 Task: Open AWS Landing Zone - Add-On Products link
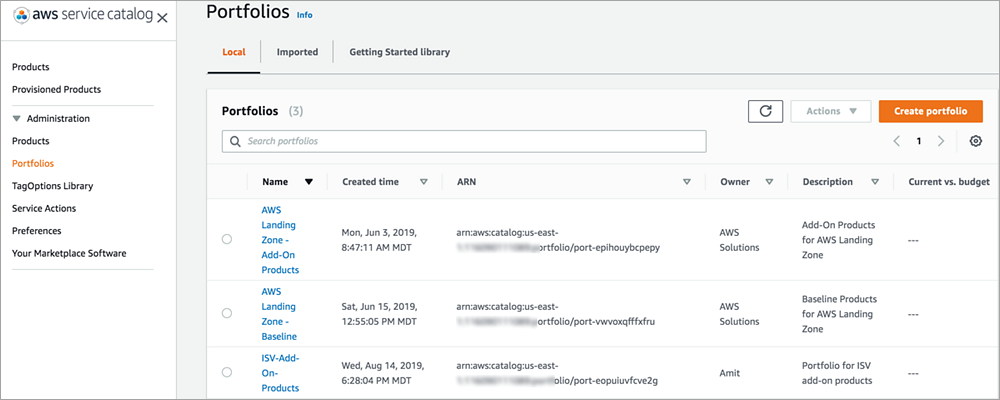tap(280, 239)
